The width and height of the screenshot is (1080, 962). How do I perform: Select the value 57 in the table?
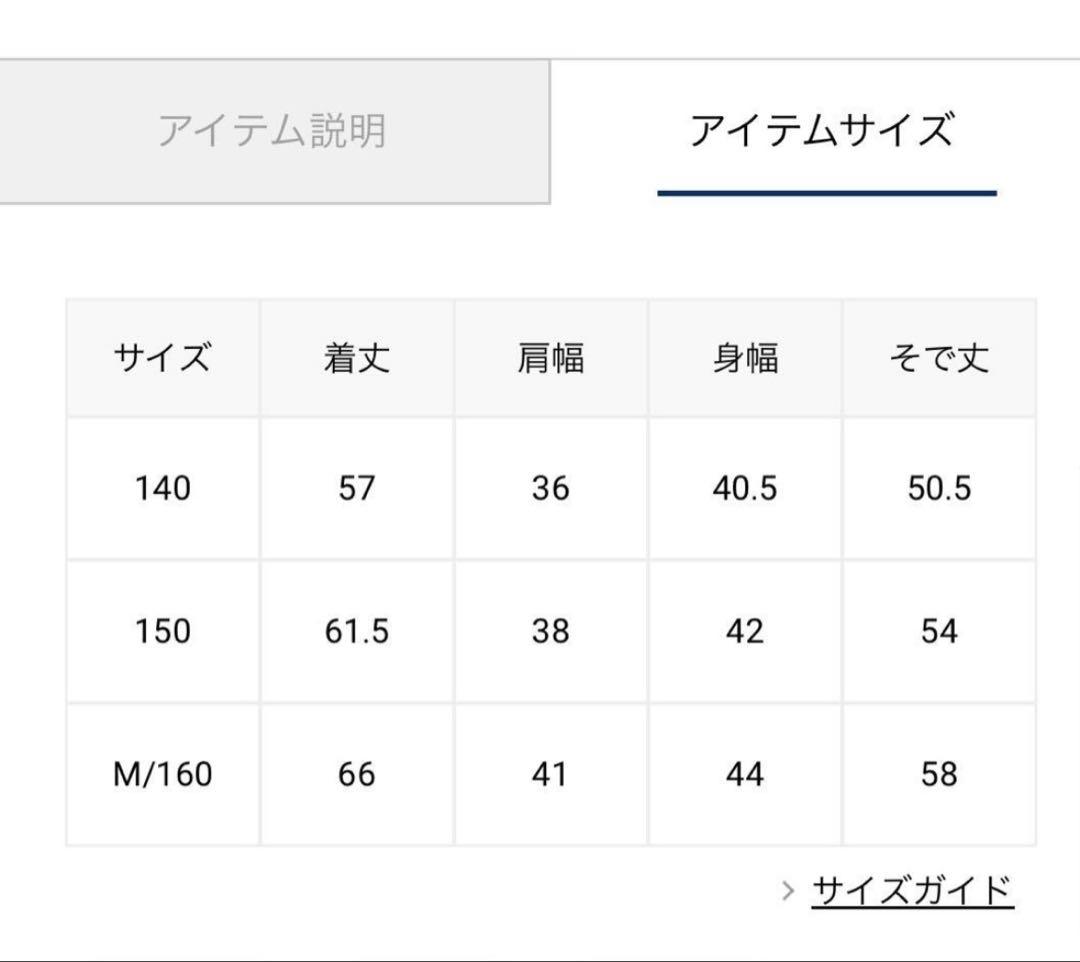pos(358,489)
